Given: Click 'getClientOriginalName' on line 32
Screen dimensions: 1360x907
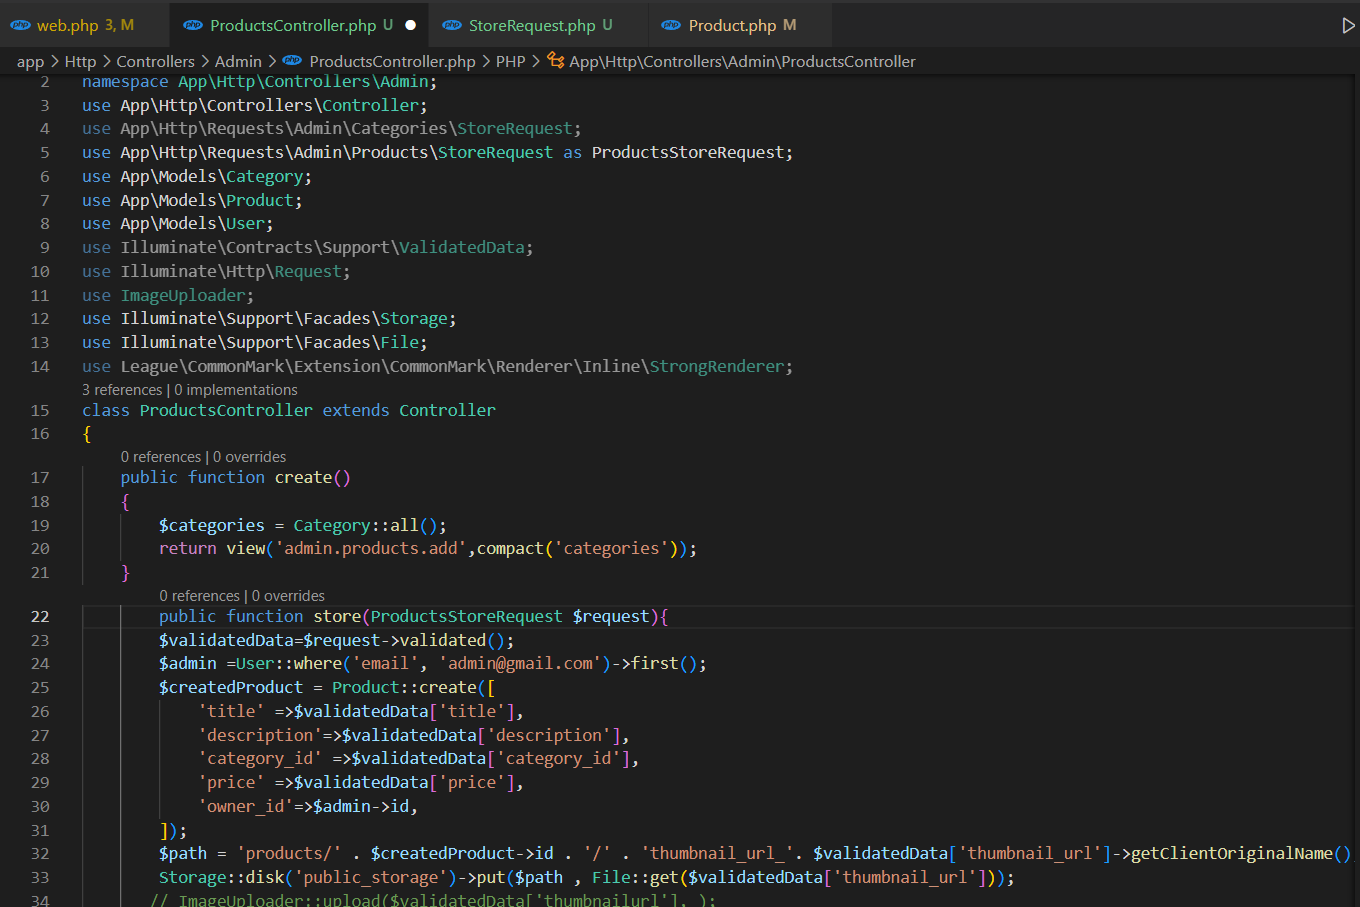Looking at the screenshot, I should [1232, 853].
